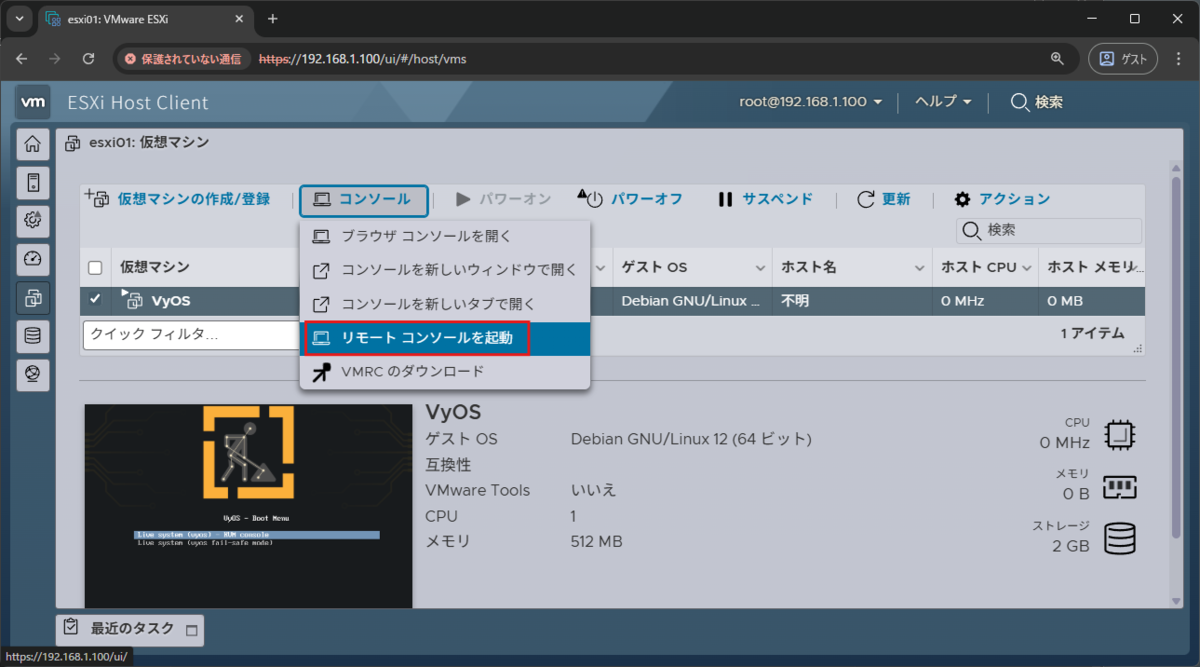
Task: Open the Host navigator icon in sidebar
Action: point(33,145)
